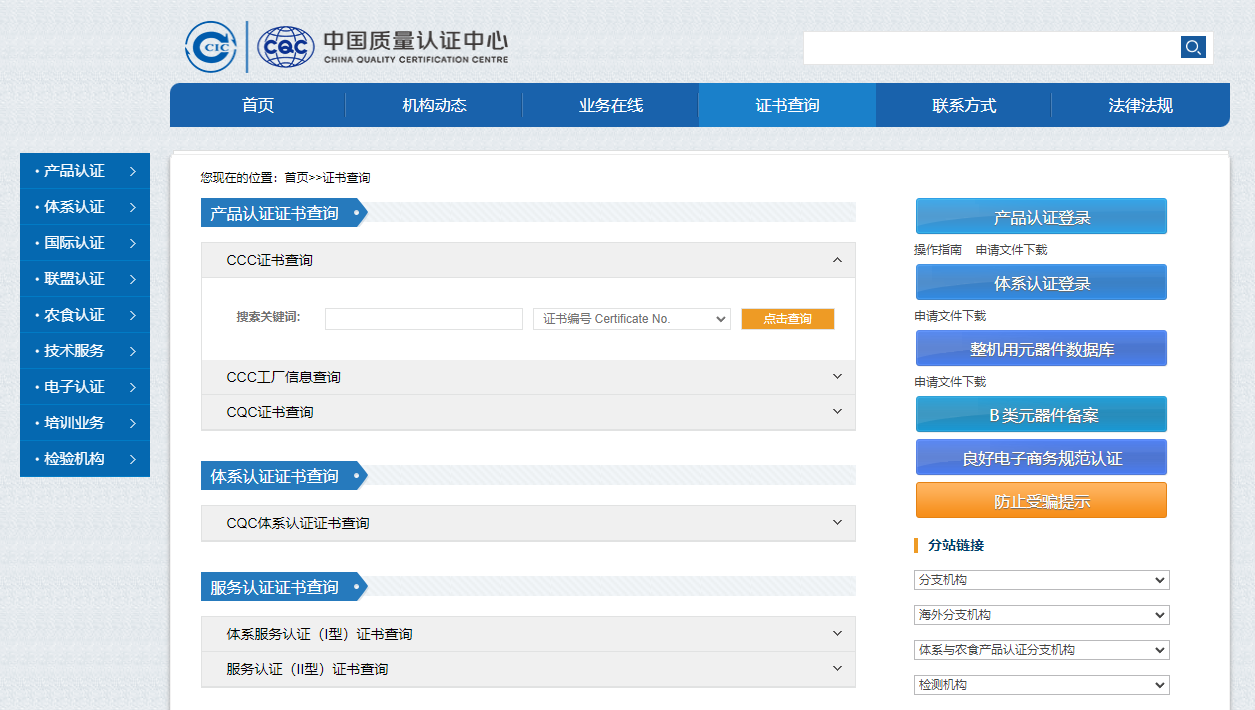The height and width of the screenshot is (710, 1255).
Task: Click the orange 防止受骗提示 button
Action: point(1041,500)
